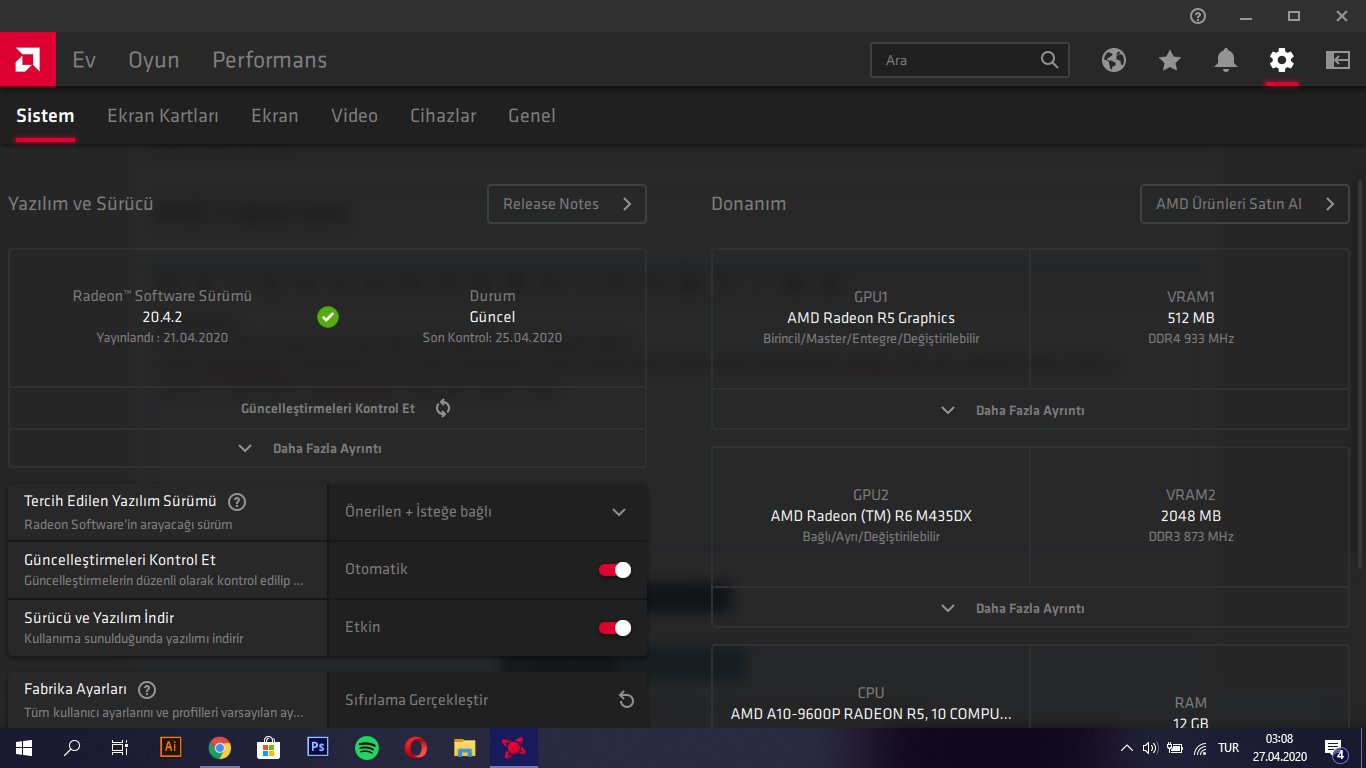Open Spotify from taskbar
The image size is (1366, 768).
pos(367,747)
